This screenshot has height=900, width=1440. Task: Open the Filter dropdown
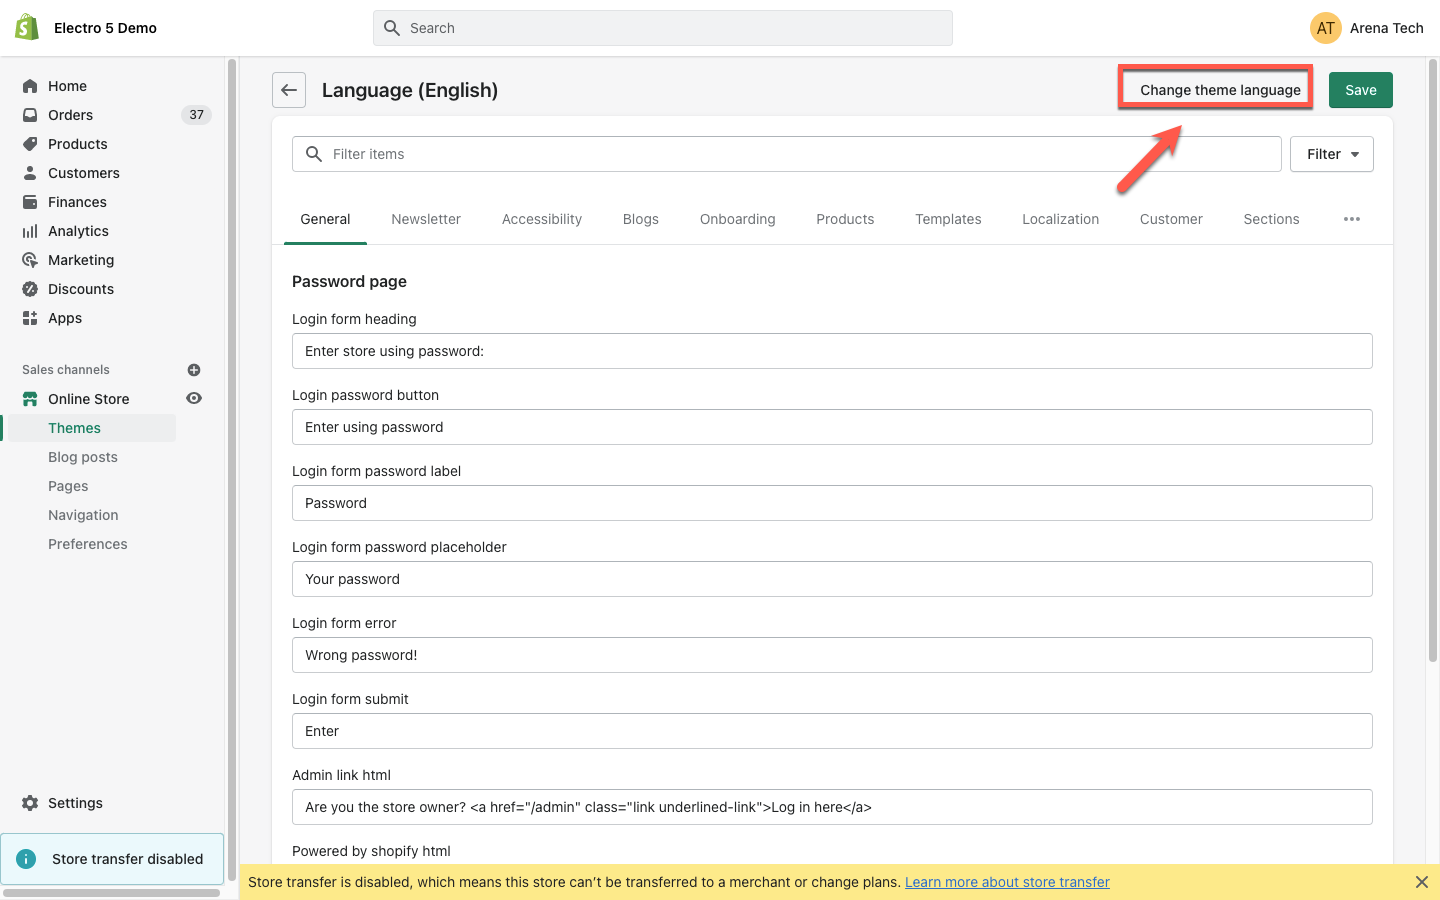[1332, 154]
